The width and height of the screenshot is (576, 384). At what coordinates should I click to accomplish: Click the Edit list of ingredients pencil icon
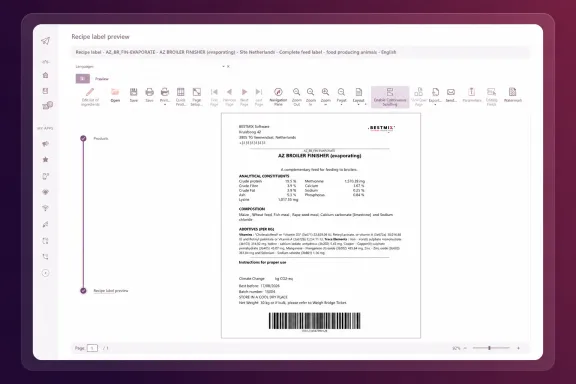(90, 92)
